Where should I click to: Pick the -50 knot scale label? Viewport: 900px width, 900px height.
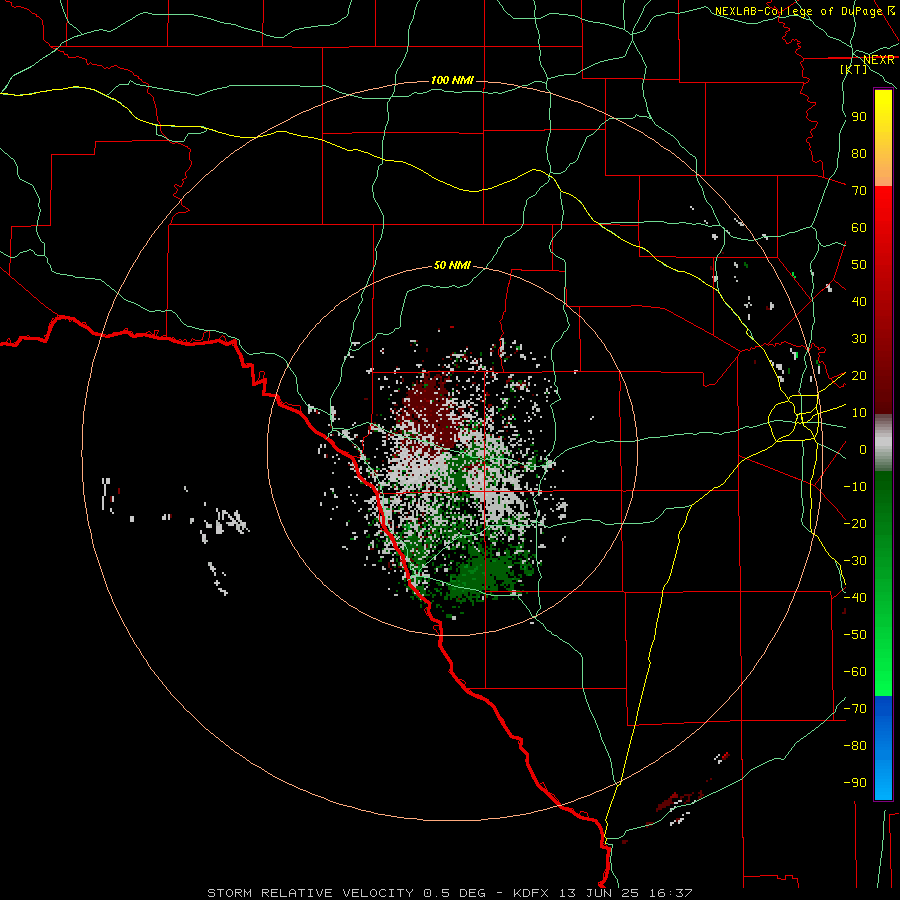(855, 635)
